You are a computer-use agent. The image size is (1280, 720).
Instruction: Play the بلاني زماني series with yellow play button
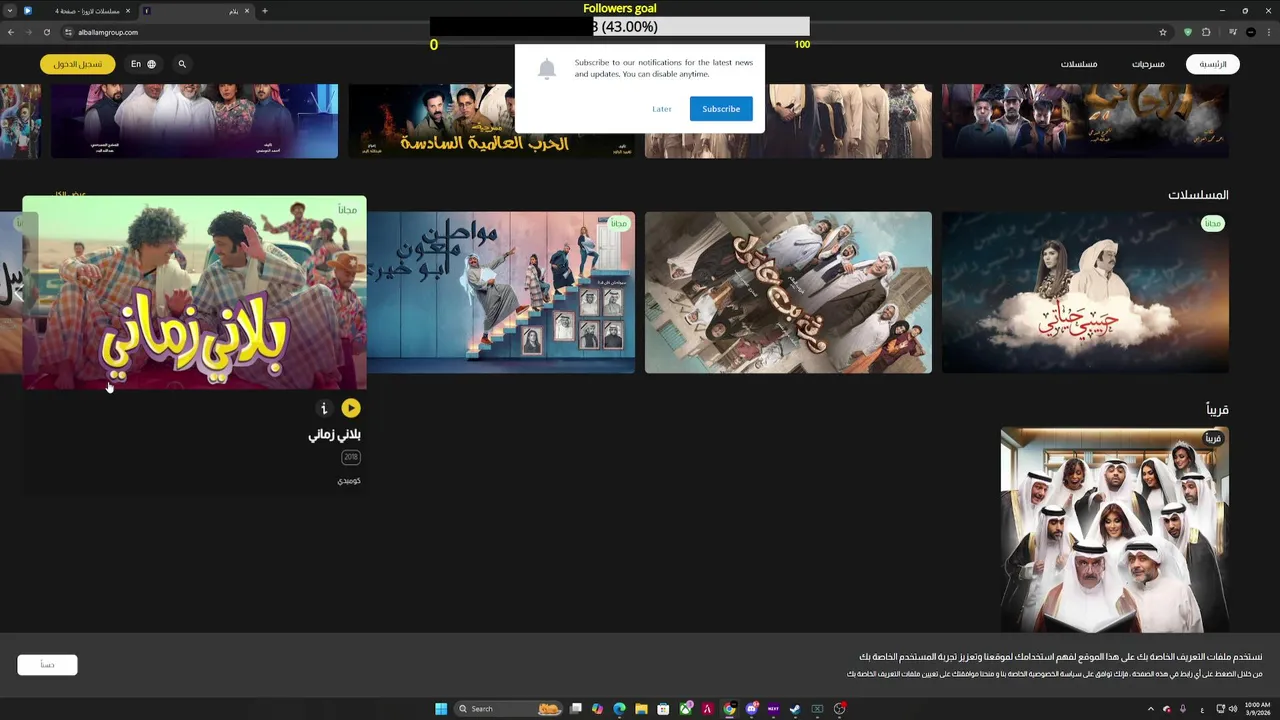click(351, 408)
